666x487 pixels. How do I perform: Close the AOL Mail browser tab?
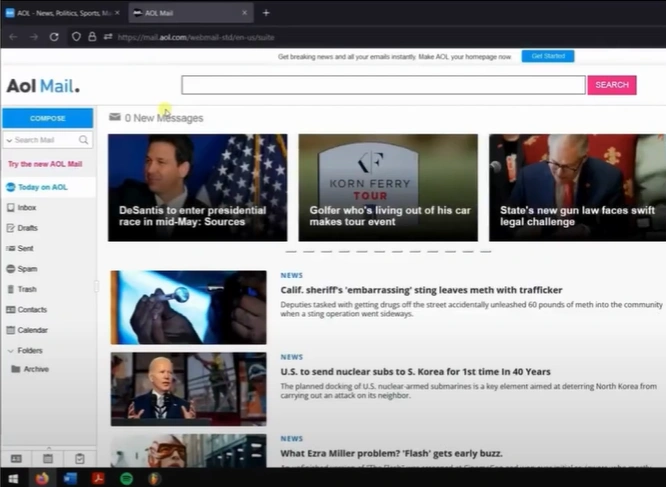[x=245, y=13]
